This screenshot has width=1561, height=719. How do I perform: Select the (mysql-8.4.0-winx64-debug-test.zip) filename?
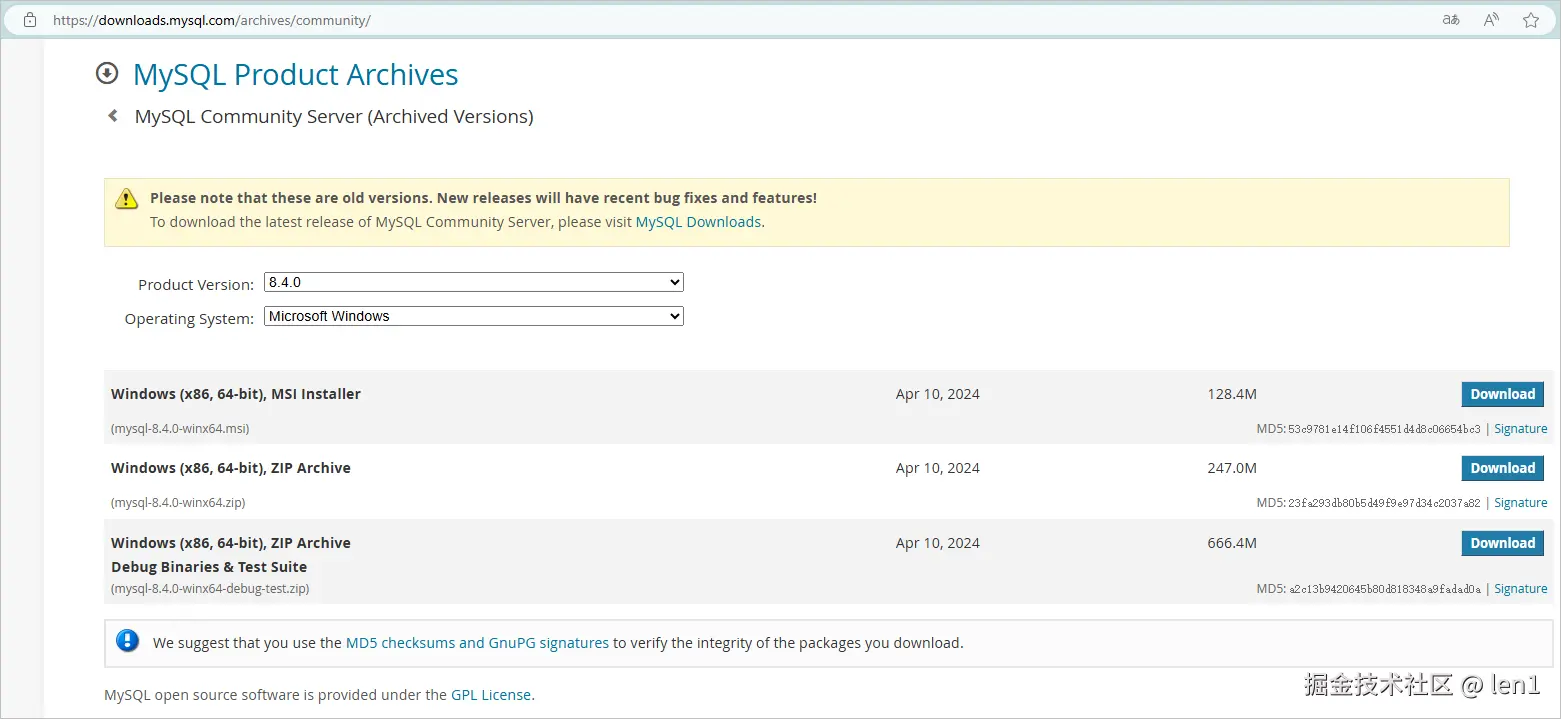[210, 589]
